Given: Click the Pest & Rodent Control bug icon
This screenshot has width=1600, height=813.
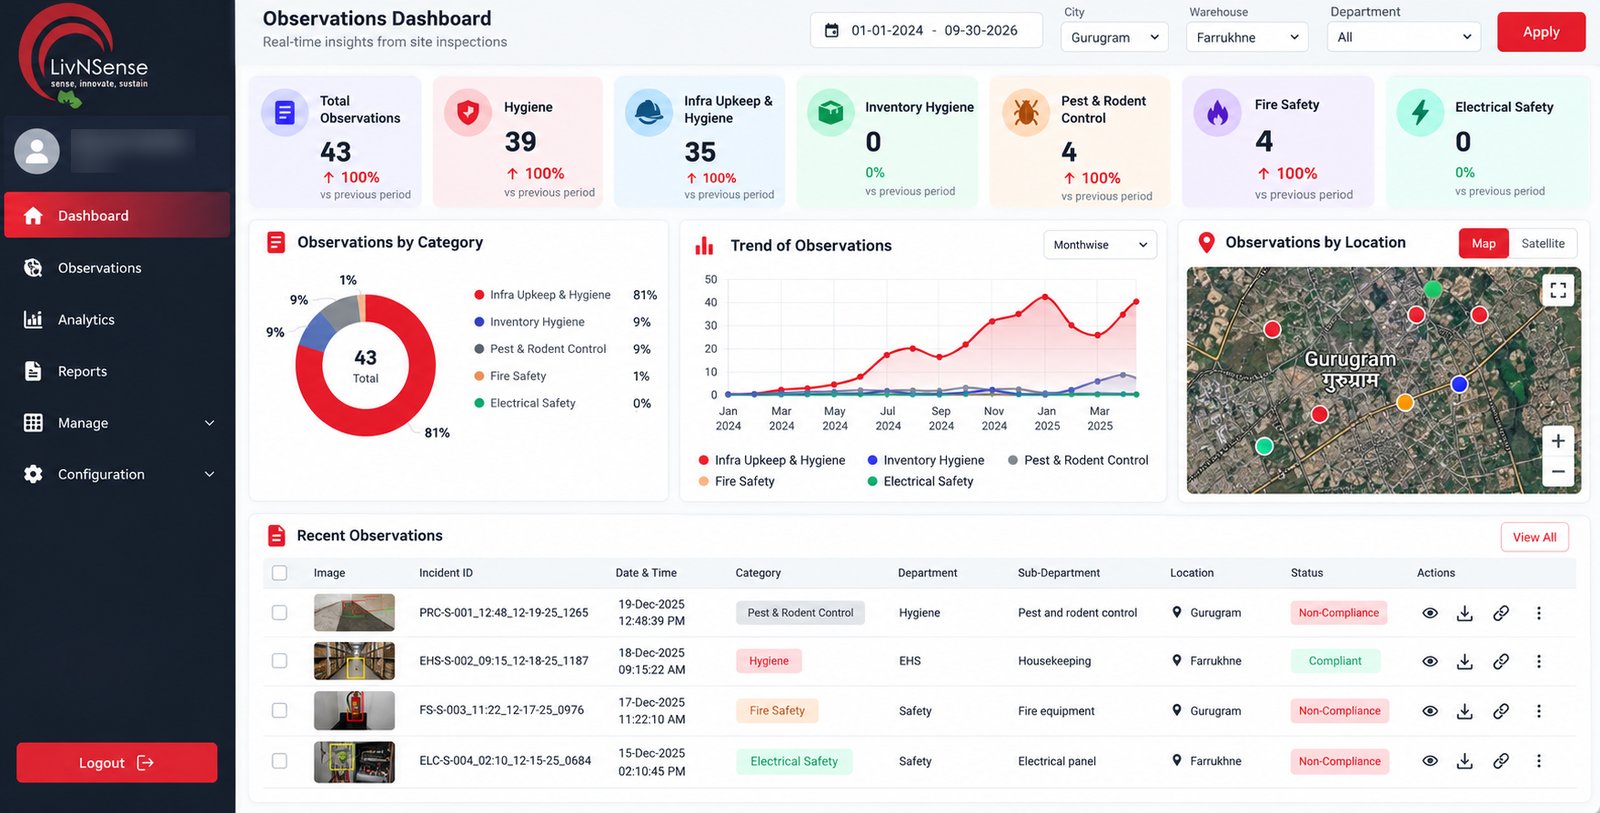Looking at the screenshot, I should coord(1026,112).
